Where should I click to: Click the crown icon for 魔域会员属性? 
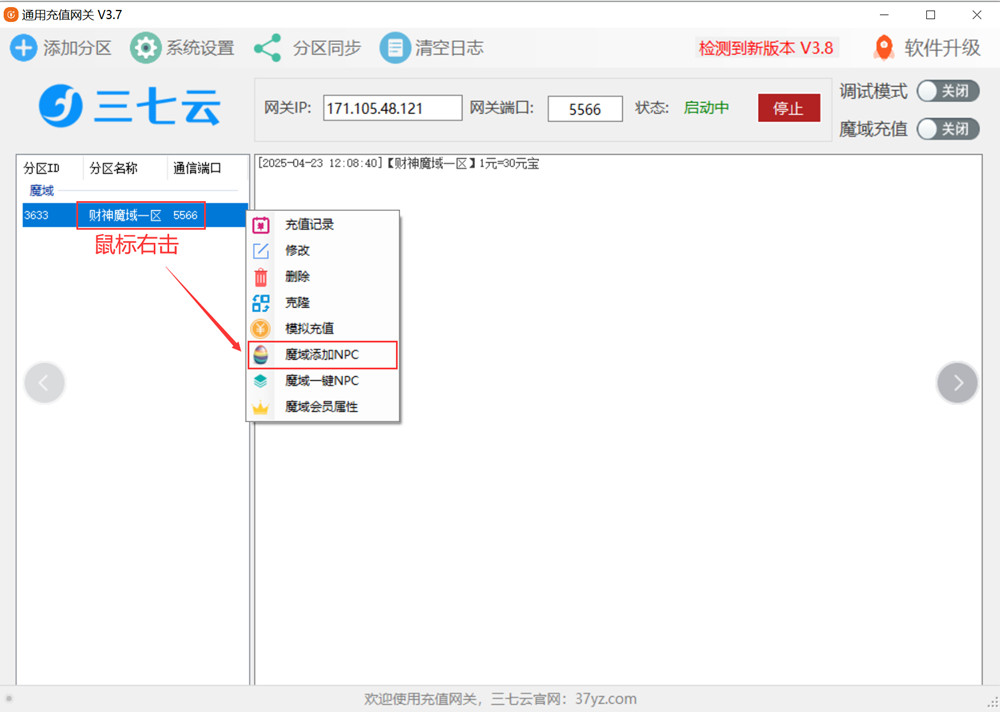pos(261,407)
